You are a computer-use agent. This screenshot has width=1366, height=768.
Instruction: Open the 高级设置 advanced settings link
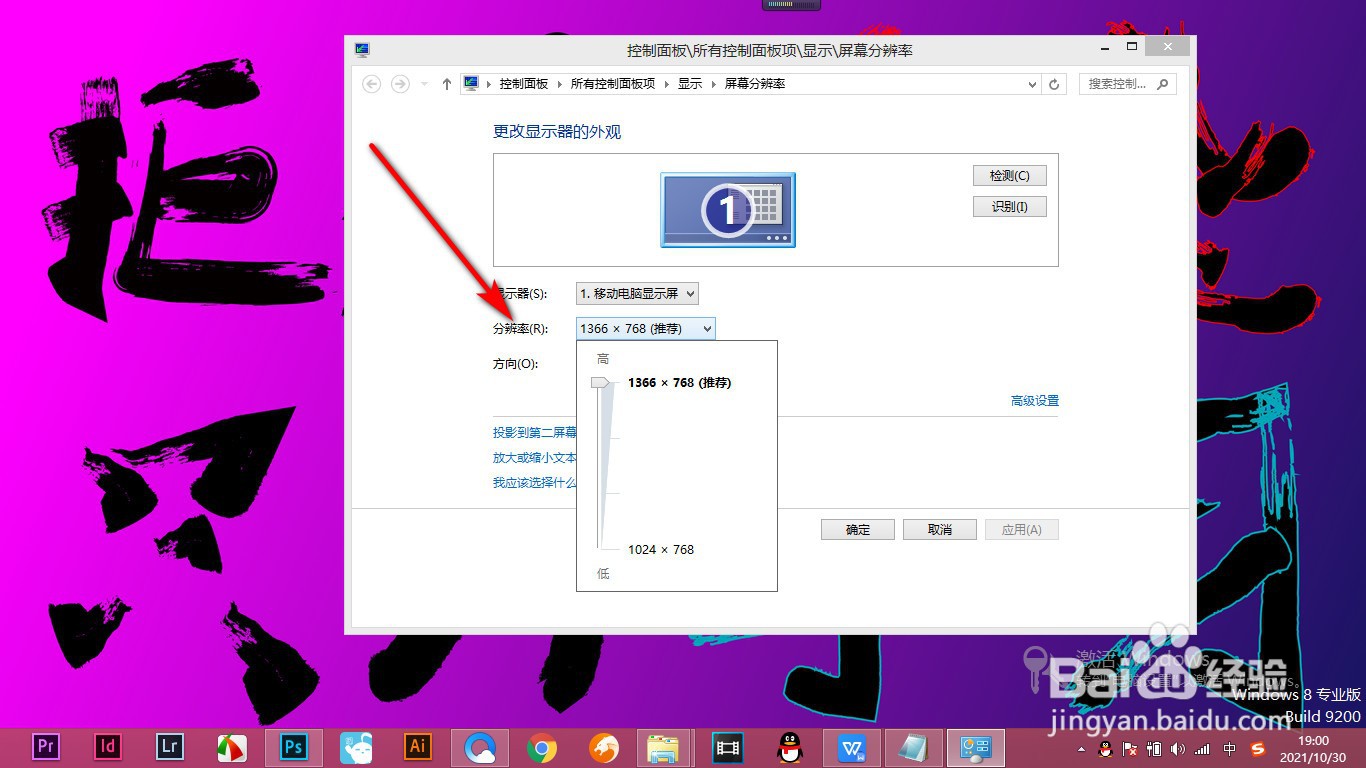click(1034, 400)
